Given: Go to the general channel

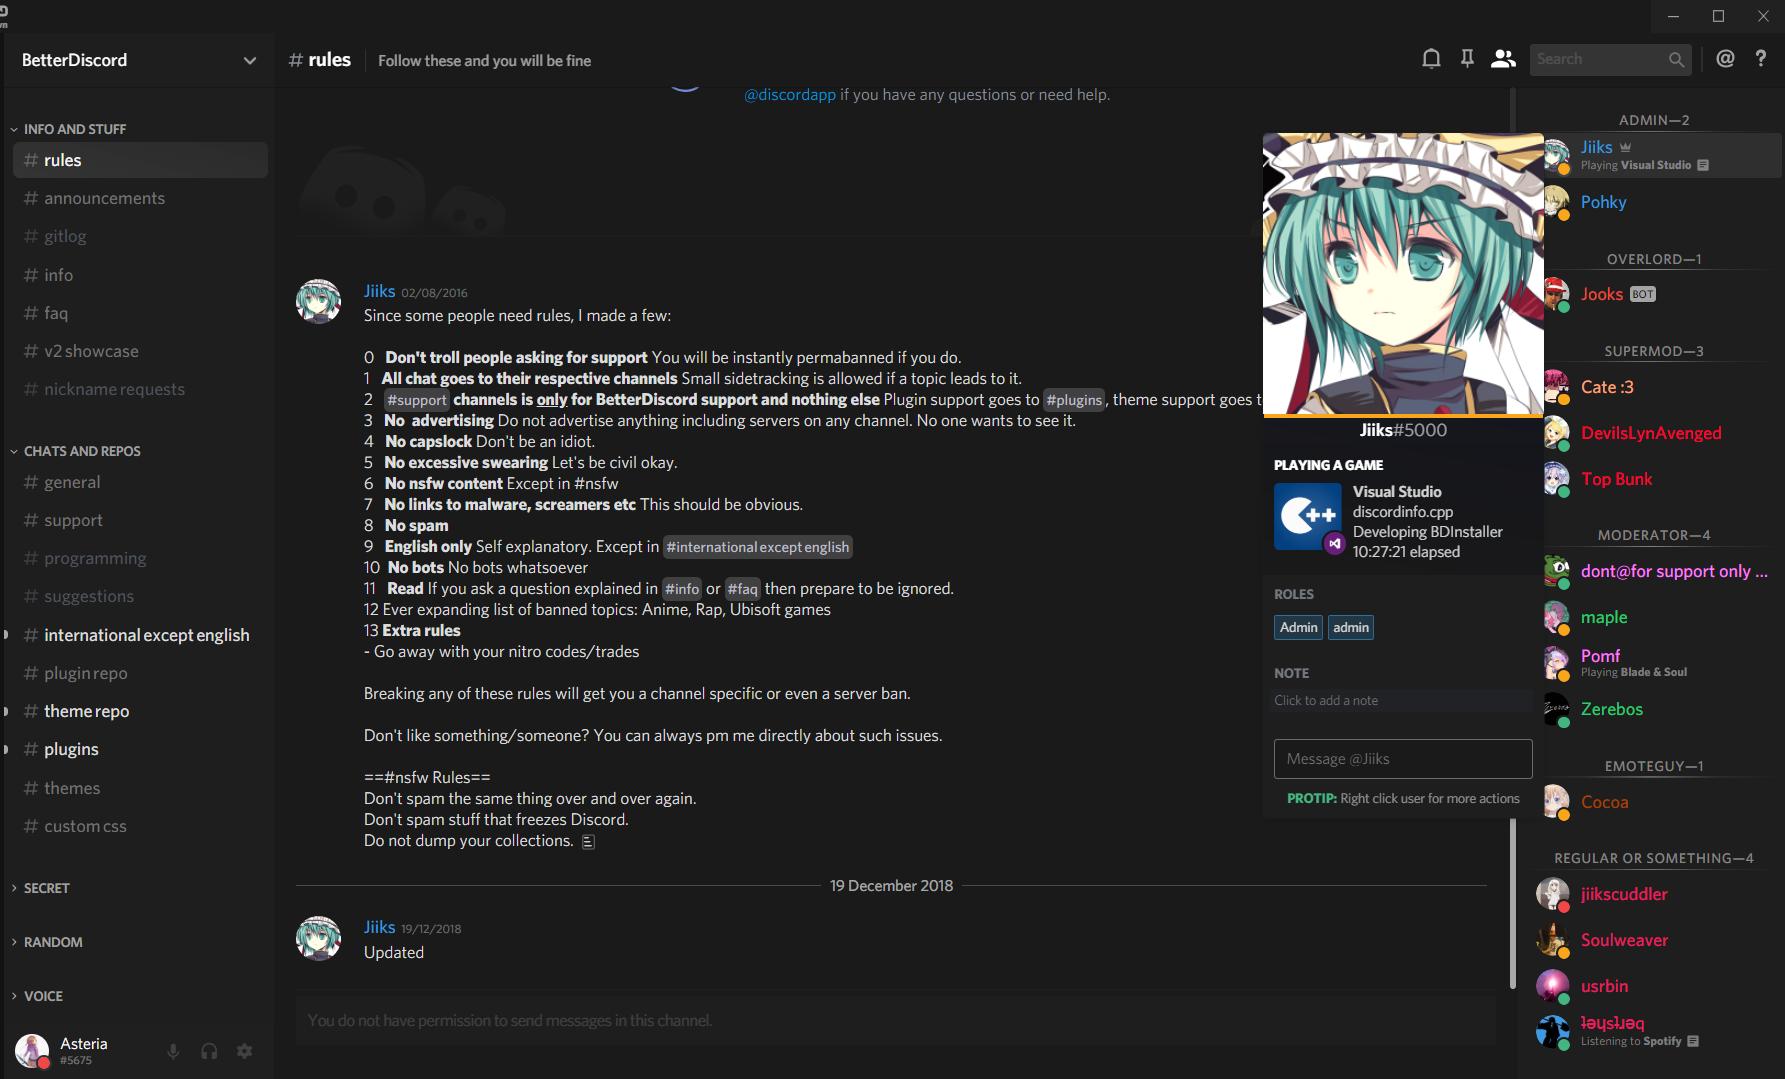Looking at the screenshot, I should coord(140,482).
